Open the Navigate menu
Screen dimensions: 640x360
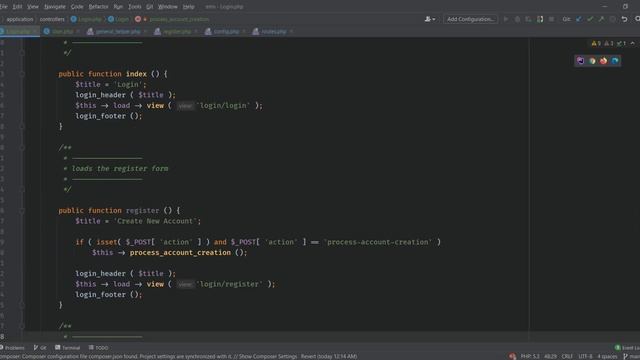pos(55,7)
